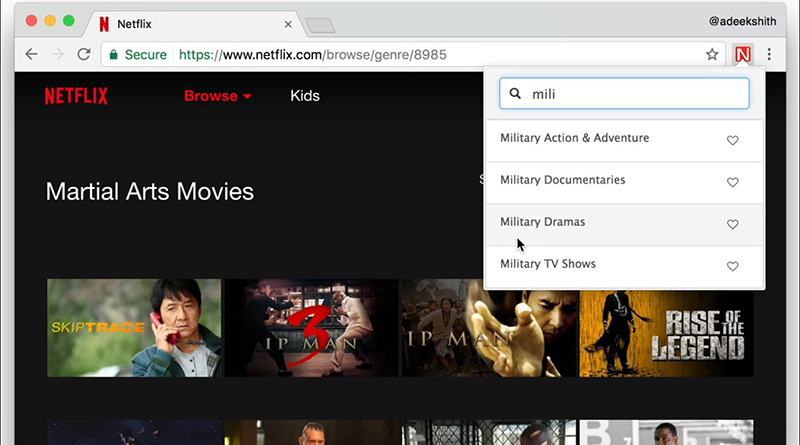Expand the Browse dropdown menu

point(217,96)
